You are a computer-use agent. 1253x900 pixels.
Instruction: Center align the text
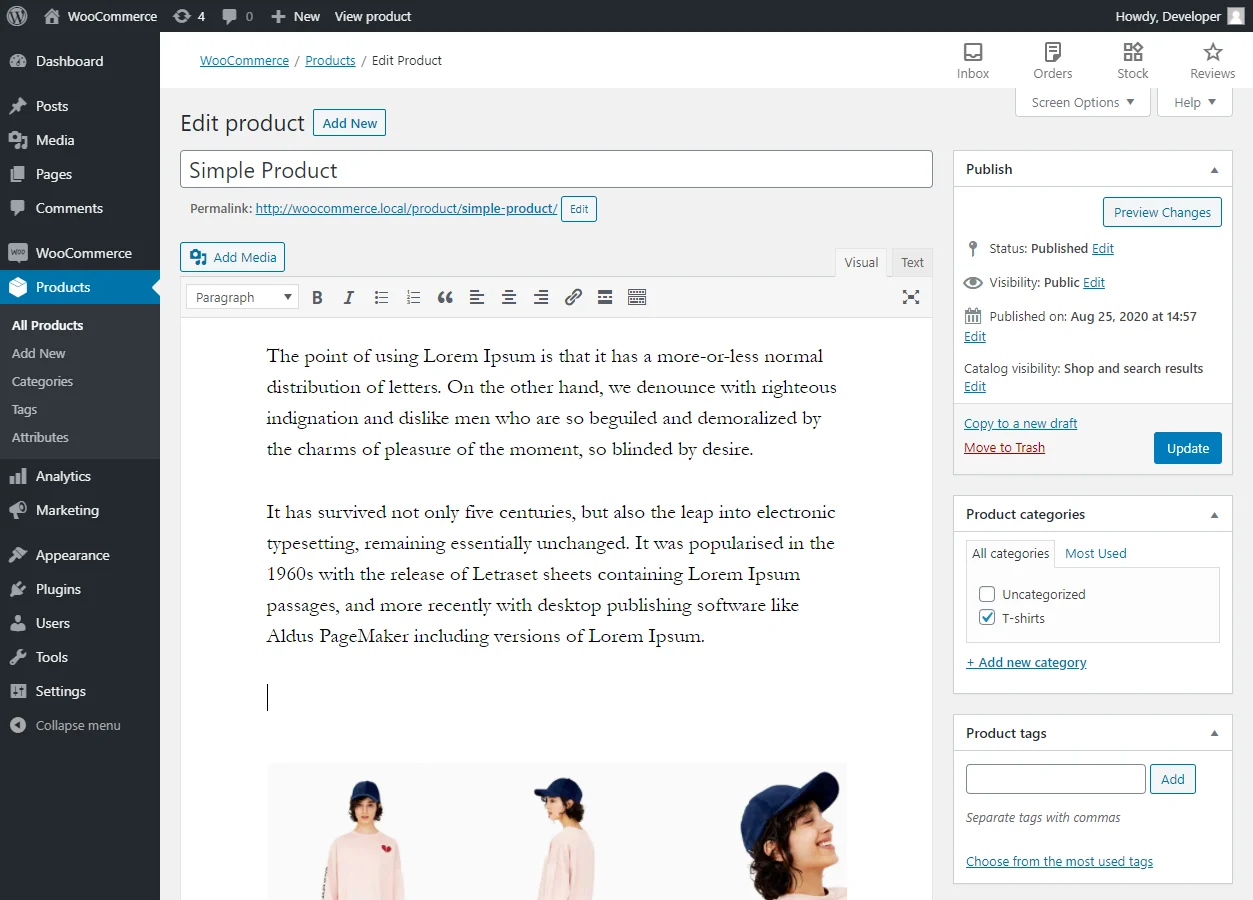tap(509, 297)
